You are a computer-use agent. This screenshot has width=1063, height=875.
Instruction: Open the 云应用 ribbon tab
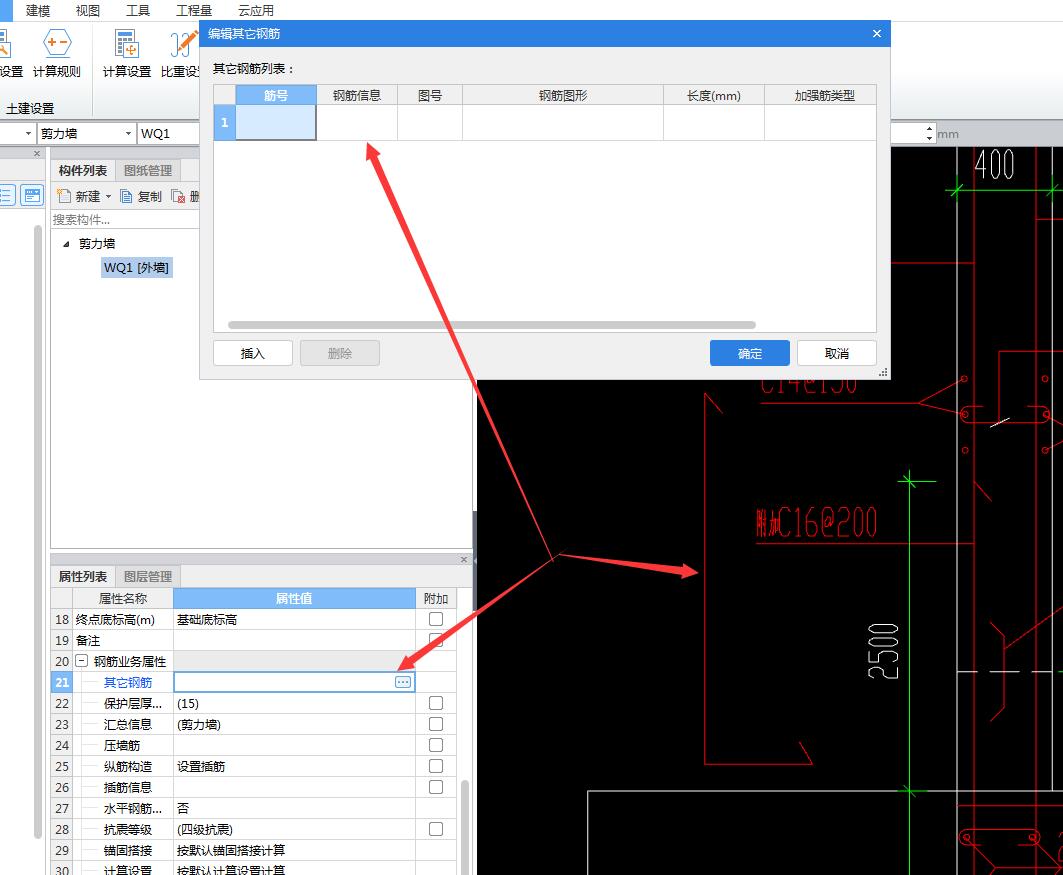click(x=256, y=11)
